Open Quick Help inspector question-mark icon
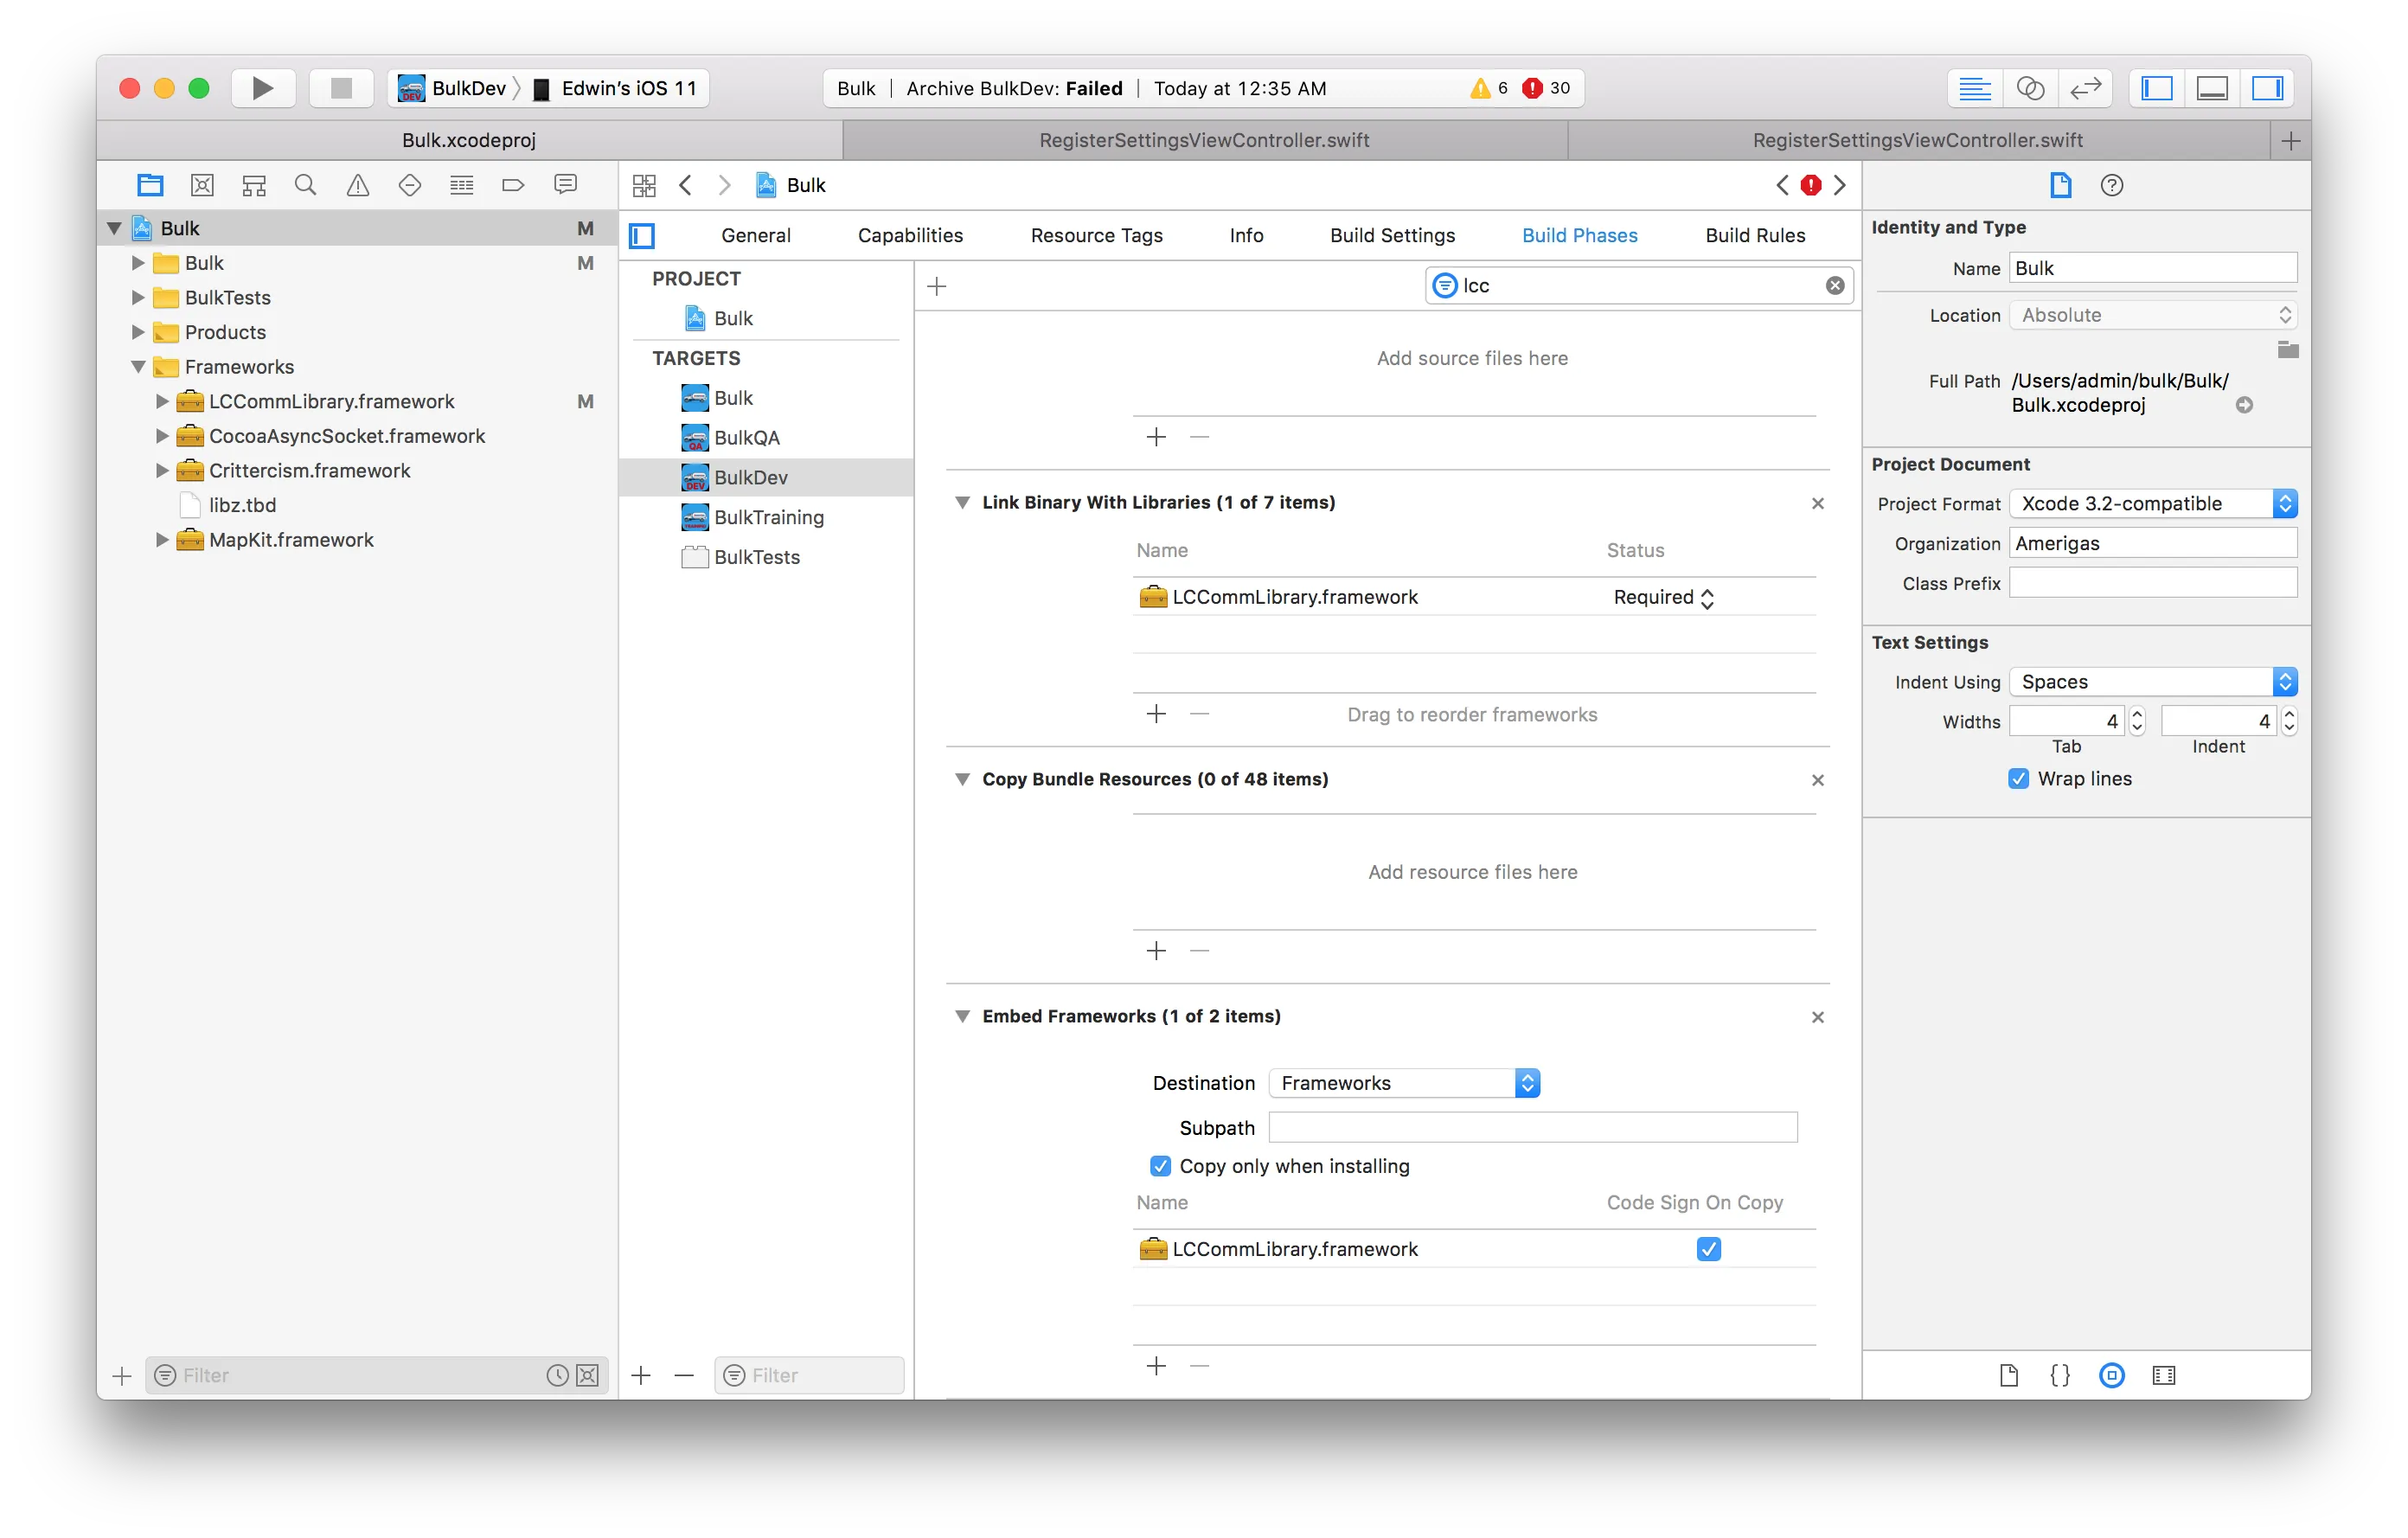 coord(2111,185)
